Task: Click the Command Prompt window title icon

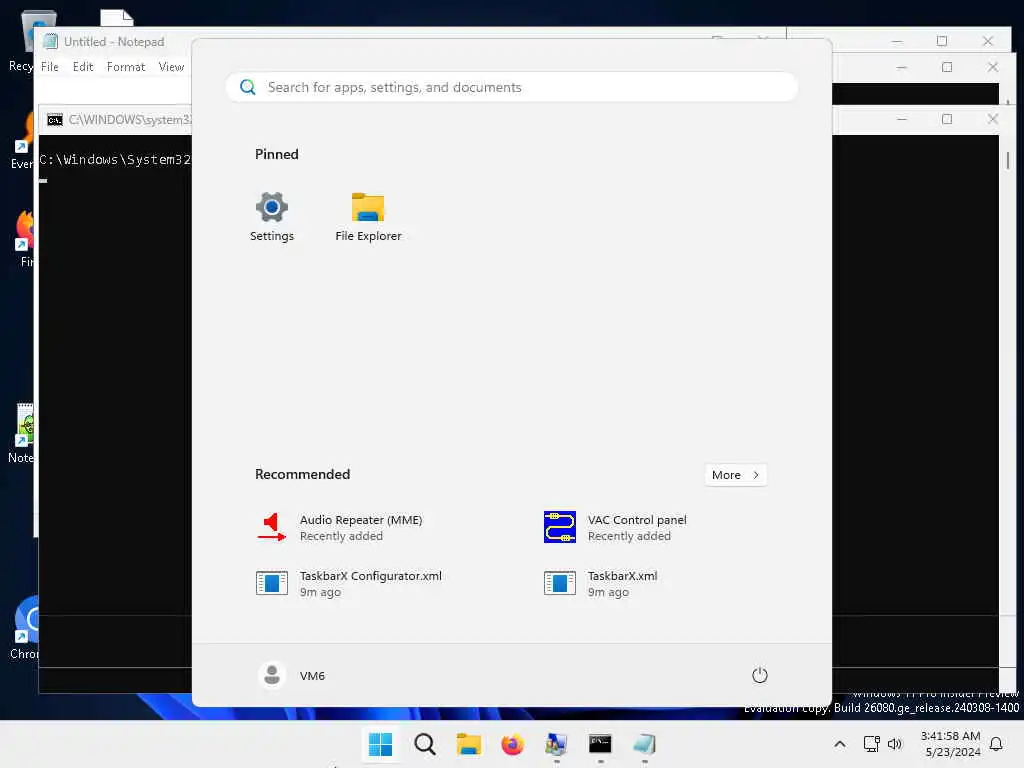Action: pos(55,120)
